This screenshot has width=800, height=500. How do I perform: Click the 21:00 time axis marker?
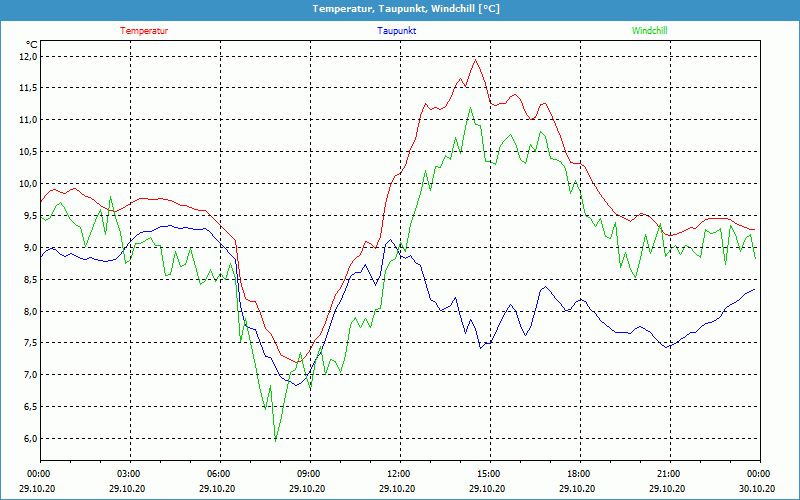coord(668,474)
